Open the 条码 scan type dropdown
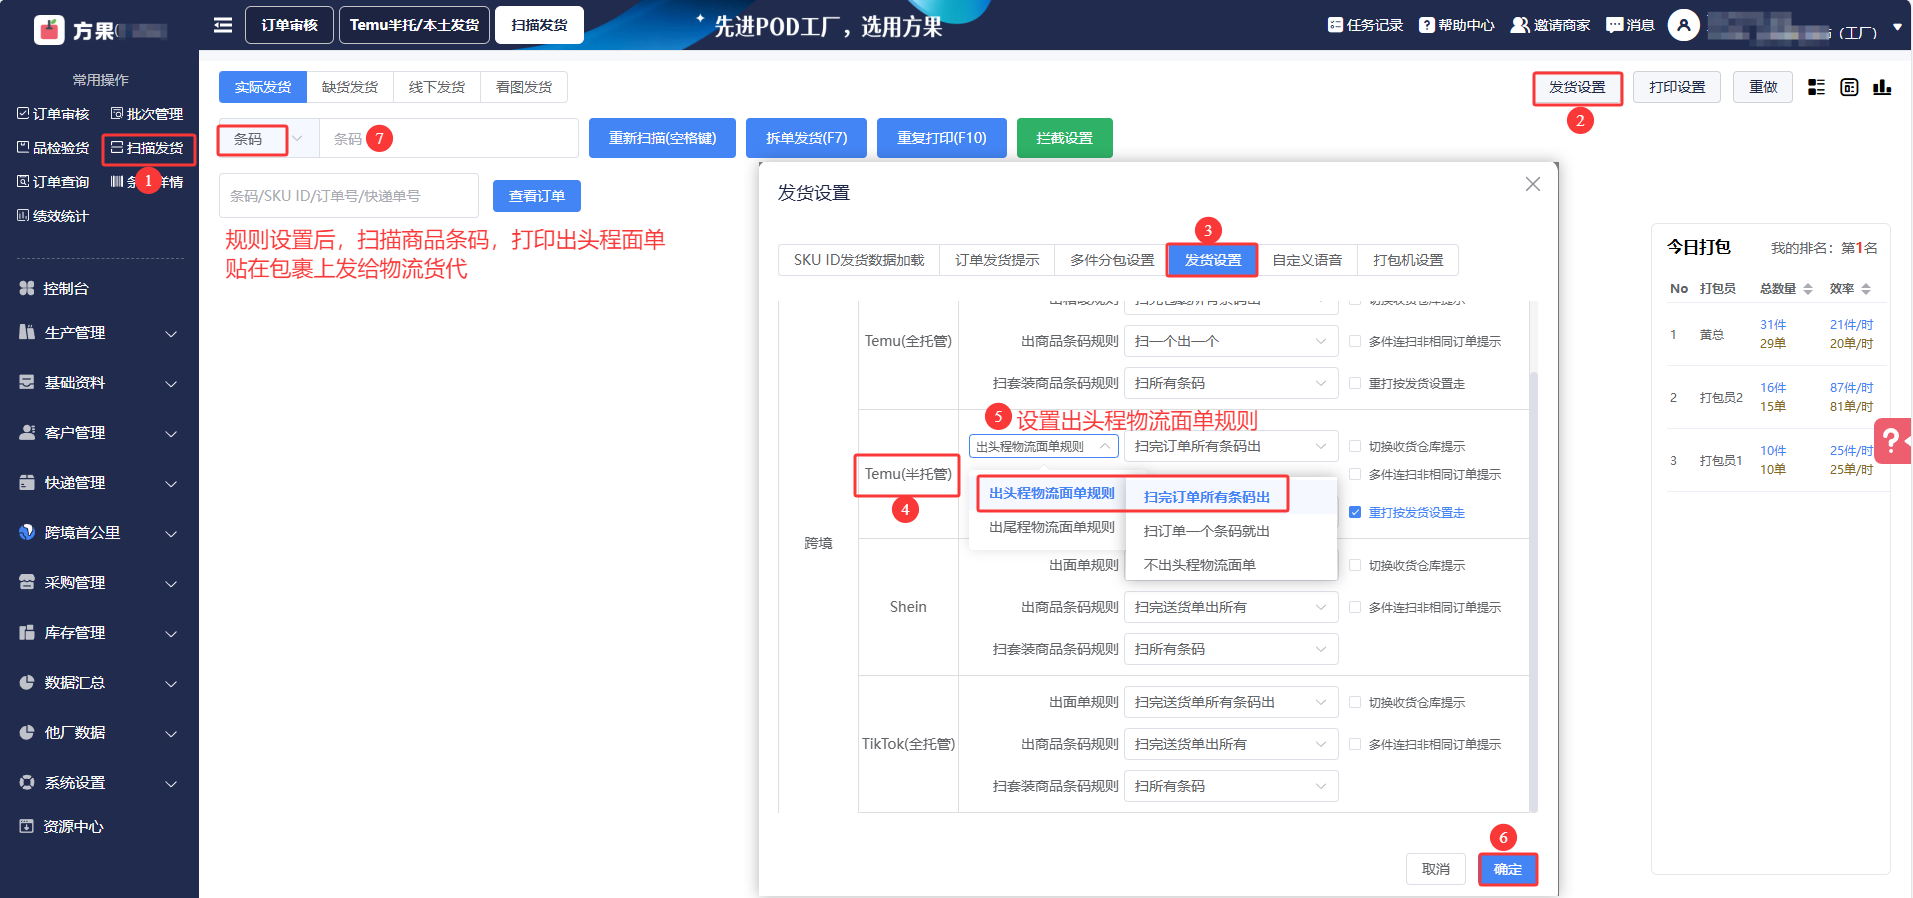Screen dimensions: 1913x898 coord(267,139)
